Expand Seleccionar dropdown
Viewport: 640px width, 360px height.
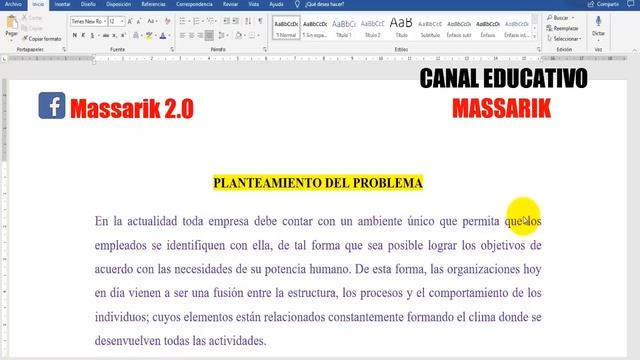pyautogui.click(x=564, y=39)
